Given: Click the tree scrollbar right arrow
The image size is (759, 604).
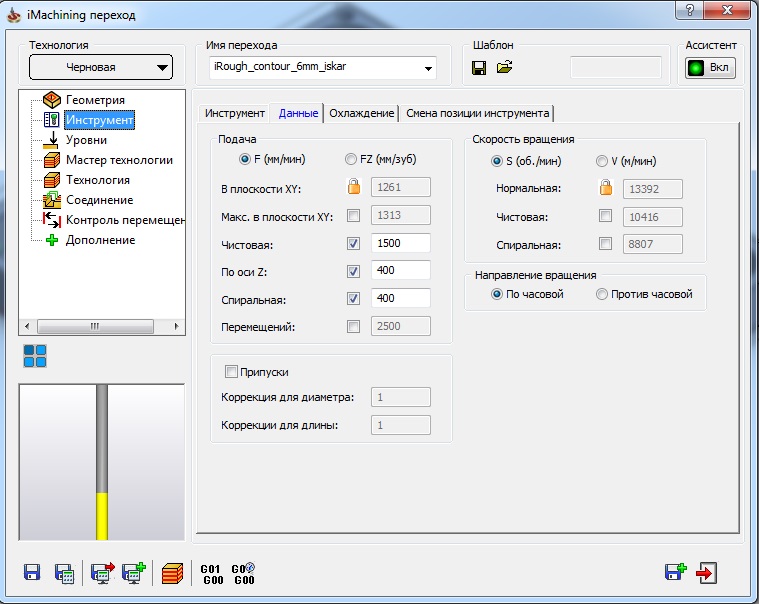Looking at the screenshot, I should pyautogui.click(x=176, y=326).
